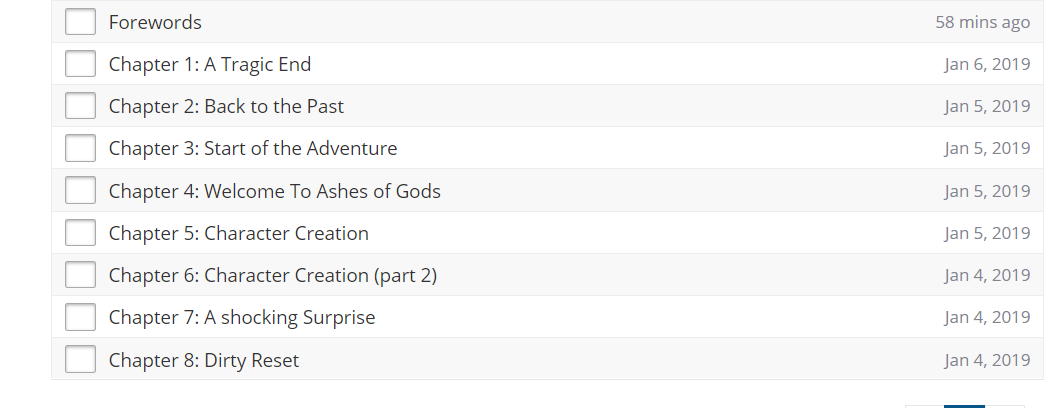Open the Forewords entry
This screenshot has width=1051, height=408.
(x=155, y=22)
